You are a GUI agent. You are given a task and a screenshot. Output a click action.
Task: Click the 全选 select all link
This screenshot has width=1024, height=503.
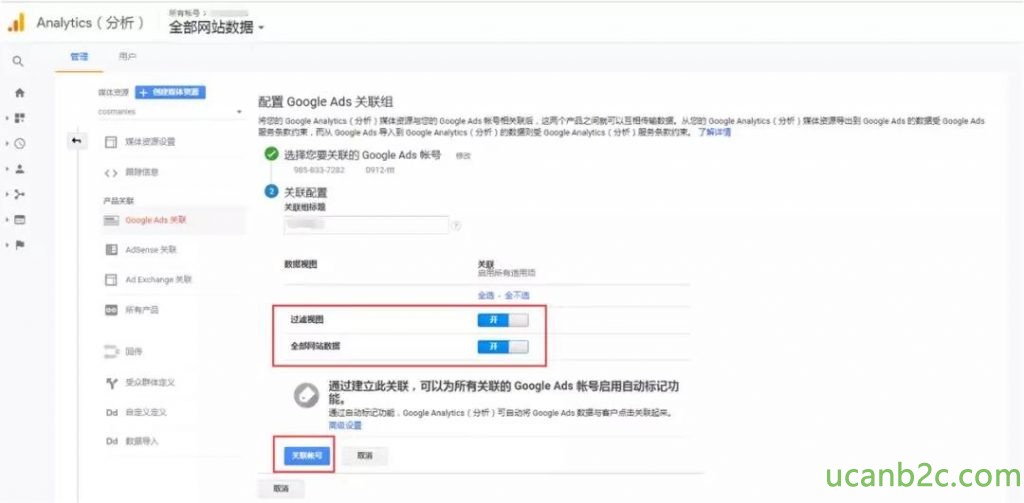pyautogui.click(x=486, y=295)
